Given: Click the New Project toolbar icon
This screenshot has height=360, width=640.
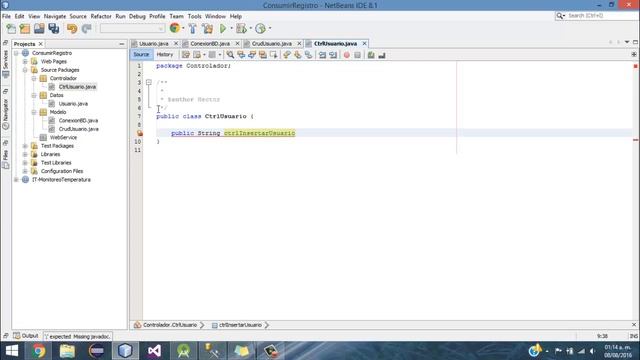Looking at the screenshot, I should [x=25, y=29].
